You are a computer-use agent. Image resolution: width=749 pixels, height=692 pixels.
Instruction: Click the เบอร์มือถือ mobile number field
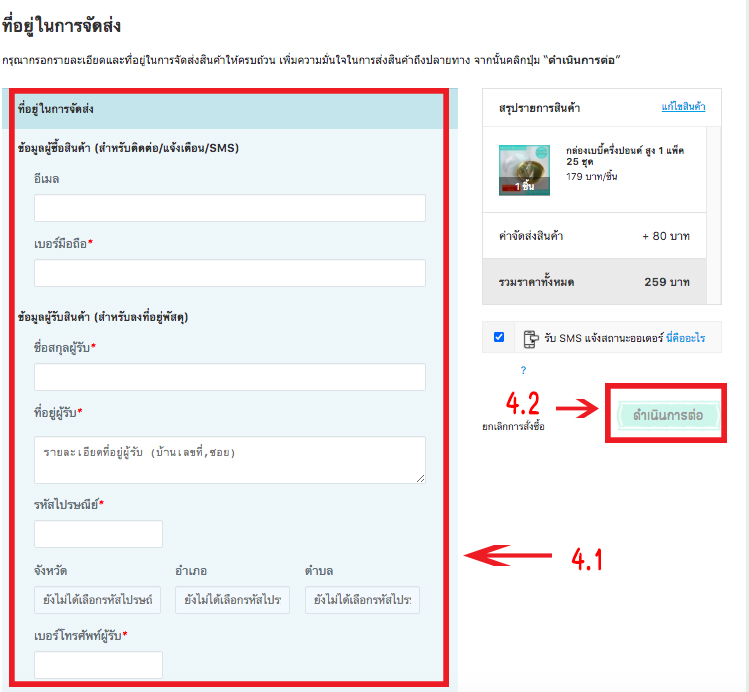click(229, 273)
